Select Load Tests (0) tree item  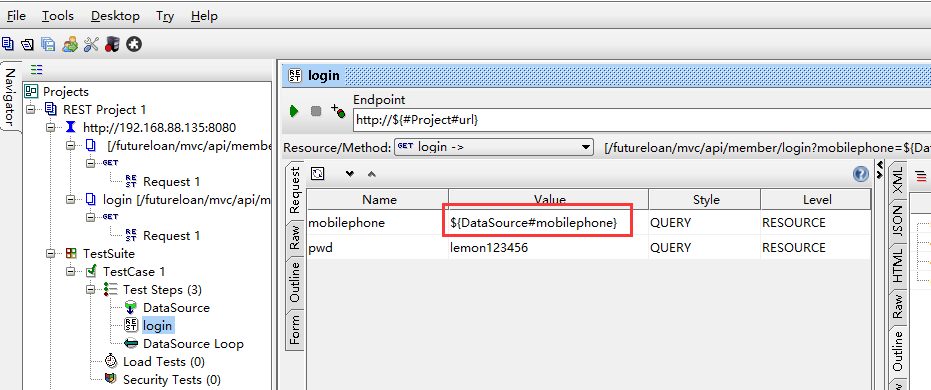coord(163,362)
